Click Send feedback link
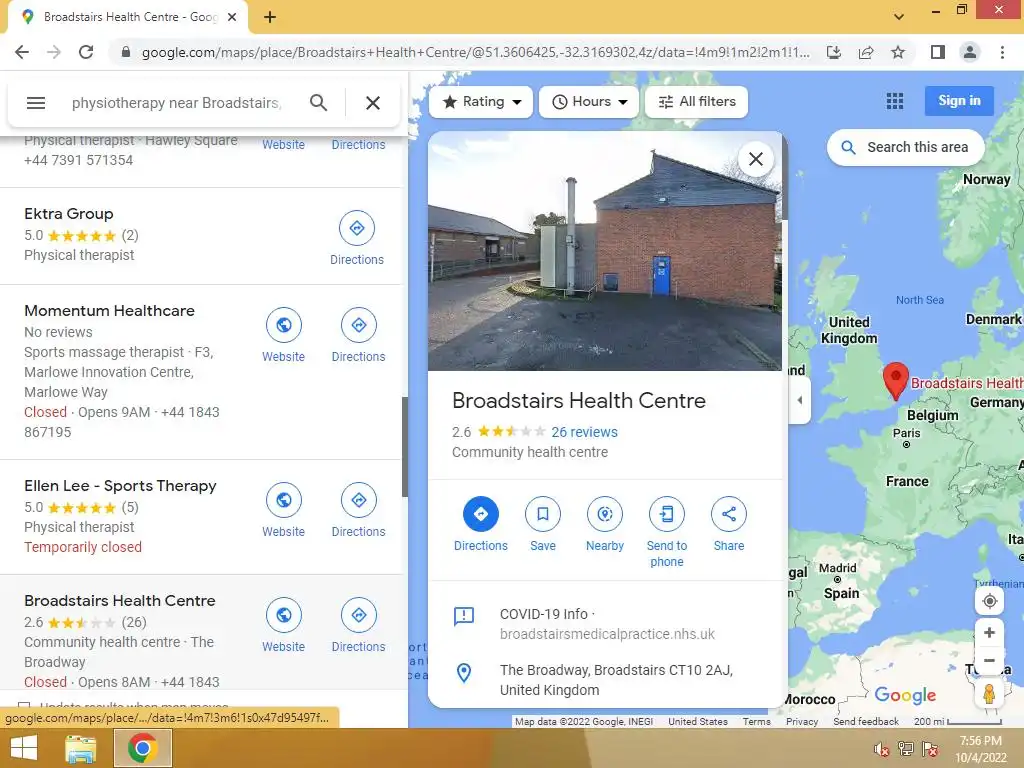The image size is (1024, 768). pos(865,722)
